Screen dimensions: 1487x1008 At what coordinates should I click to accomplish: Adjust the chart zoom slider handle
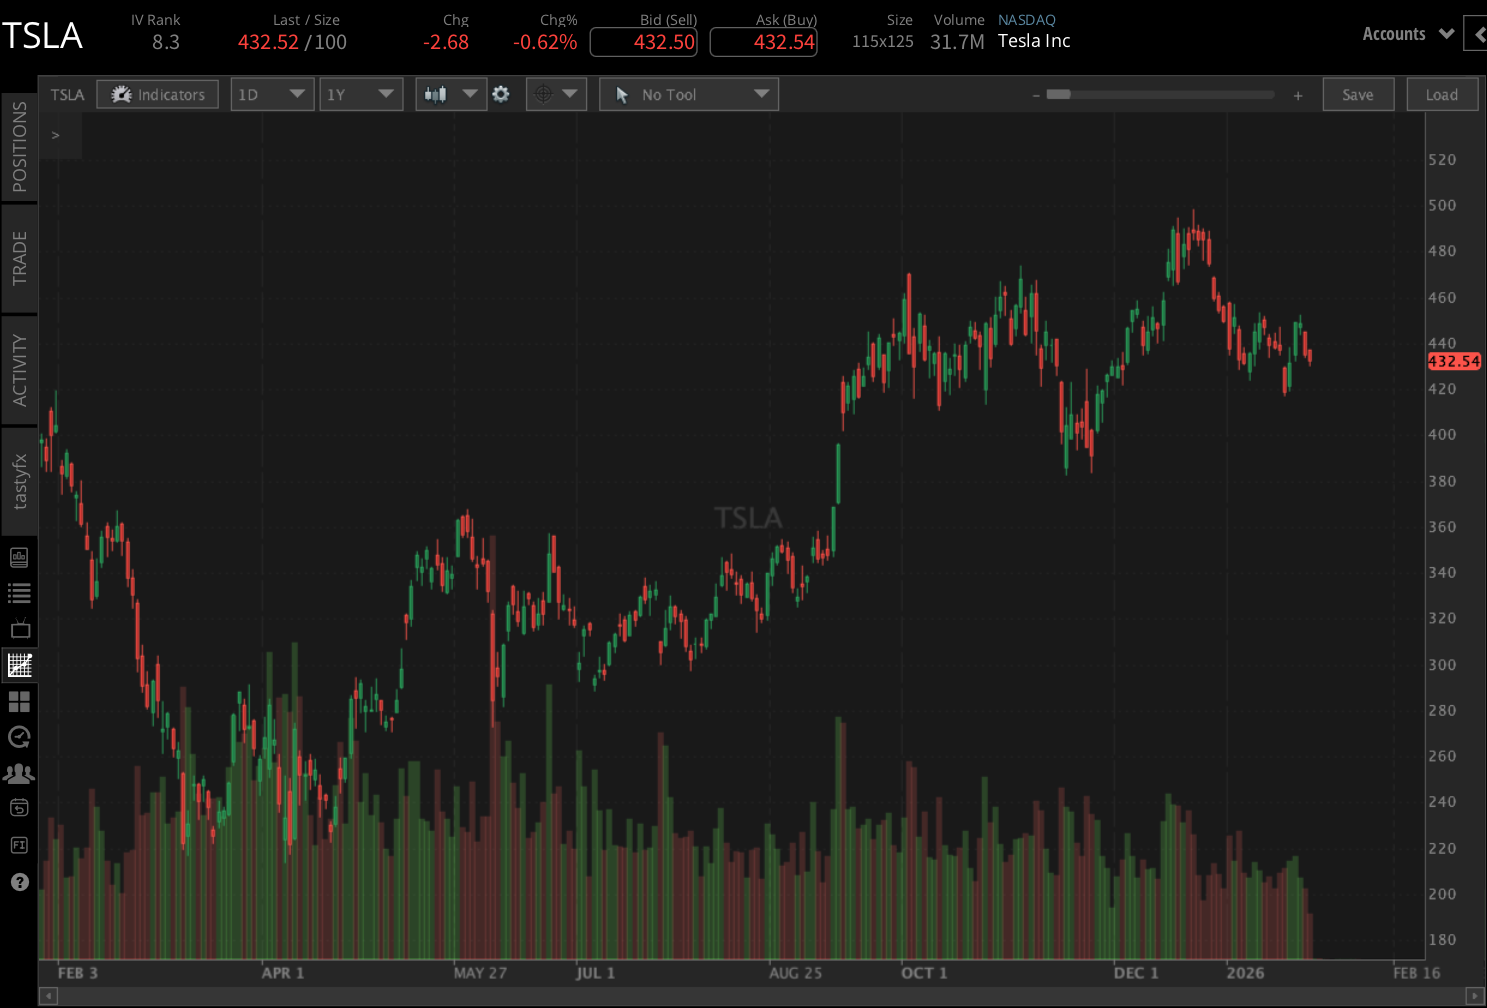[1058, 95]
